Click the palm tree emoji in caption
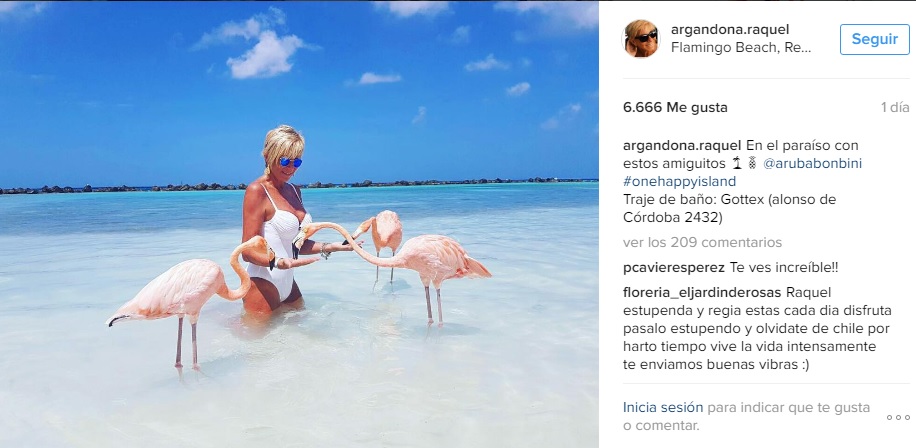Image resolution: width=916 pixels, height=448 pixels. coord(735,164)
